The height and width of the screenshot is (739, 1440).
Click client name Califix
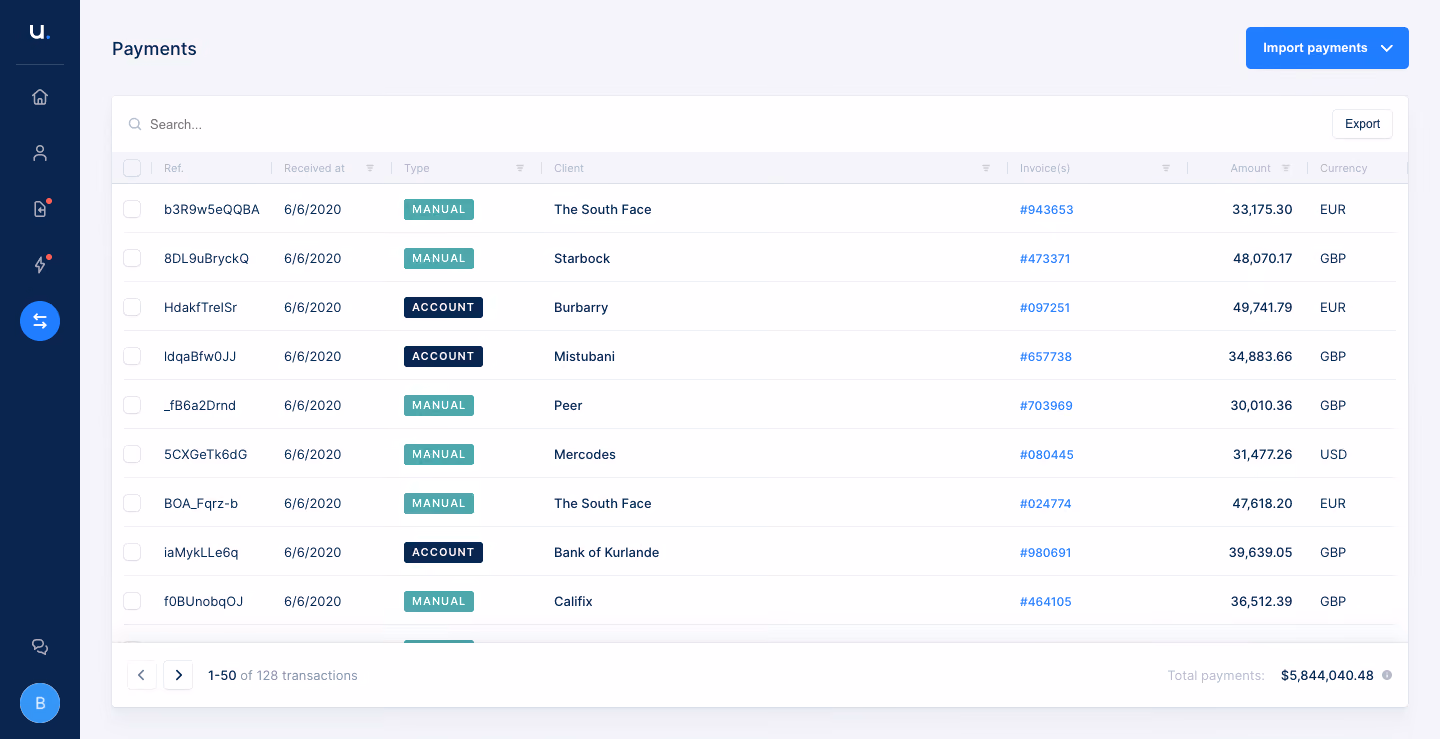(573, 601)
